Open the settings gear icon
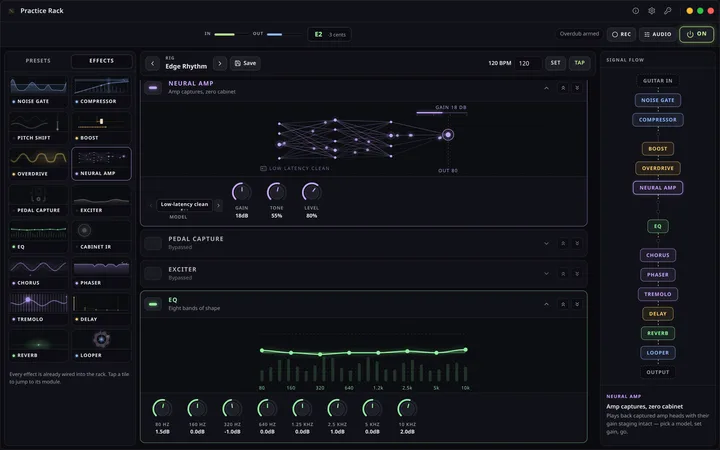Viewport: 720px width, 450px height. [652, 11]
